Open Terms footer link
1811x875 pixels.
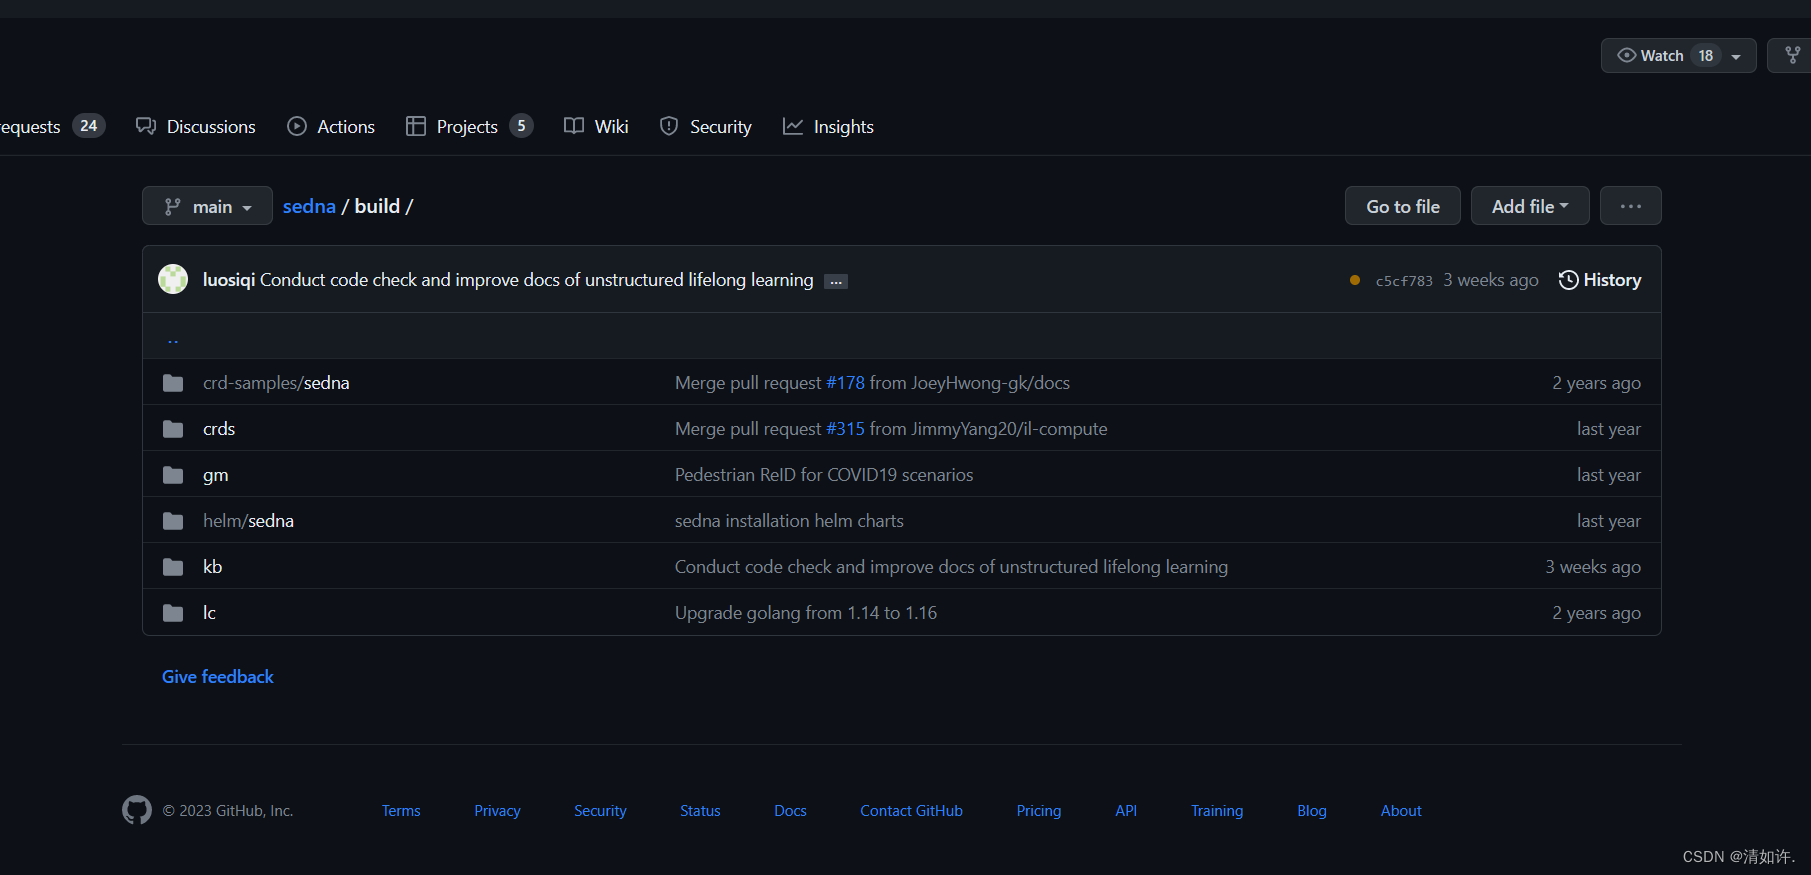tap(401, 811)
